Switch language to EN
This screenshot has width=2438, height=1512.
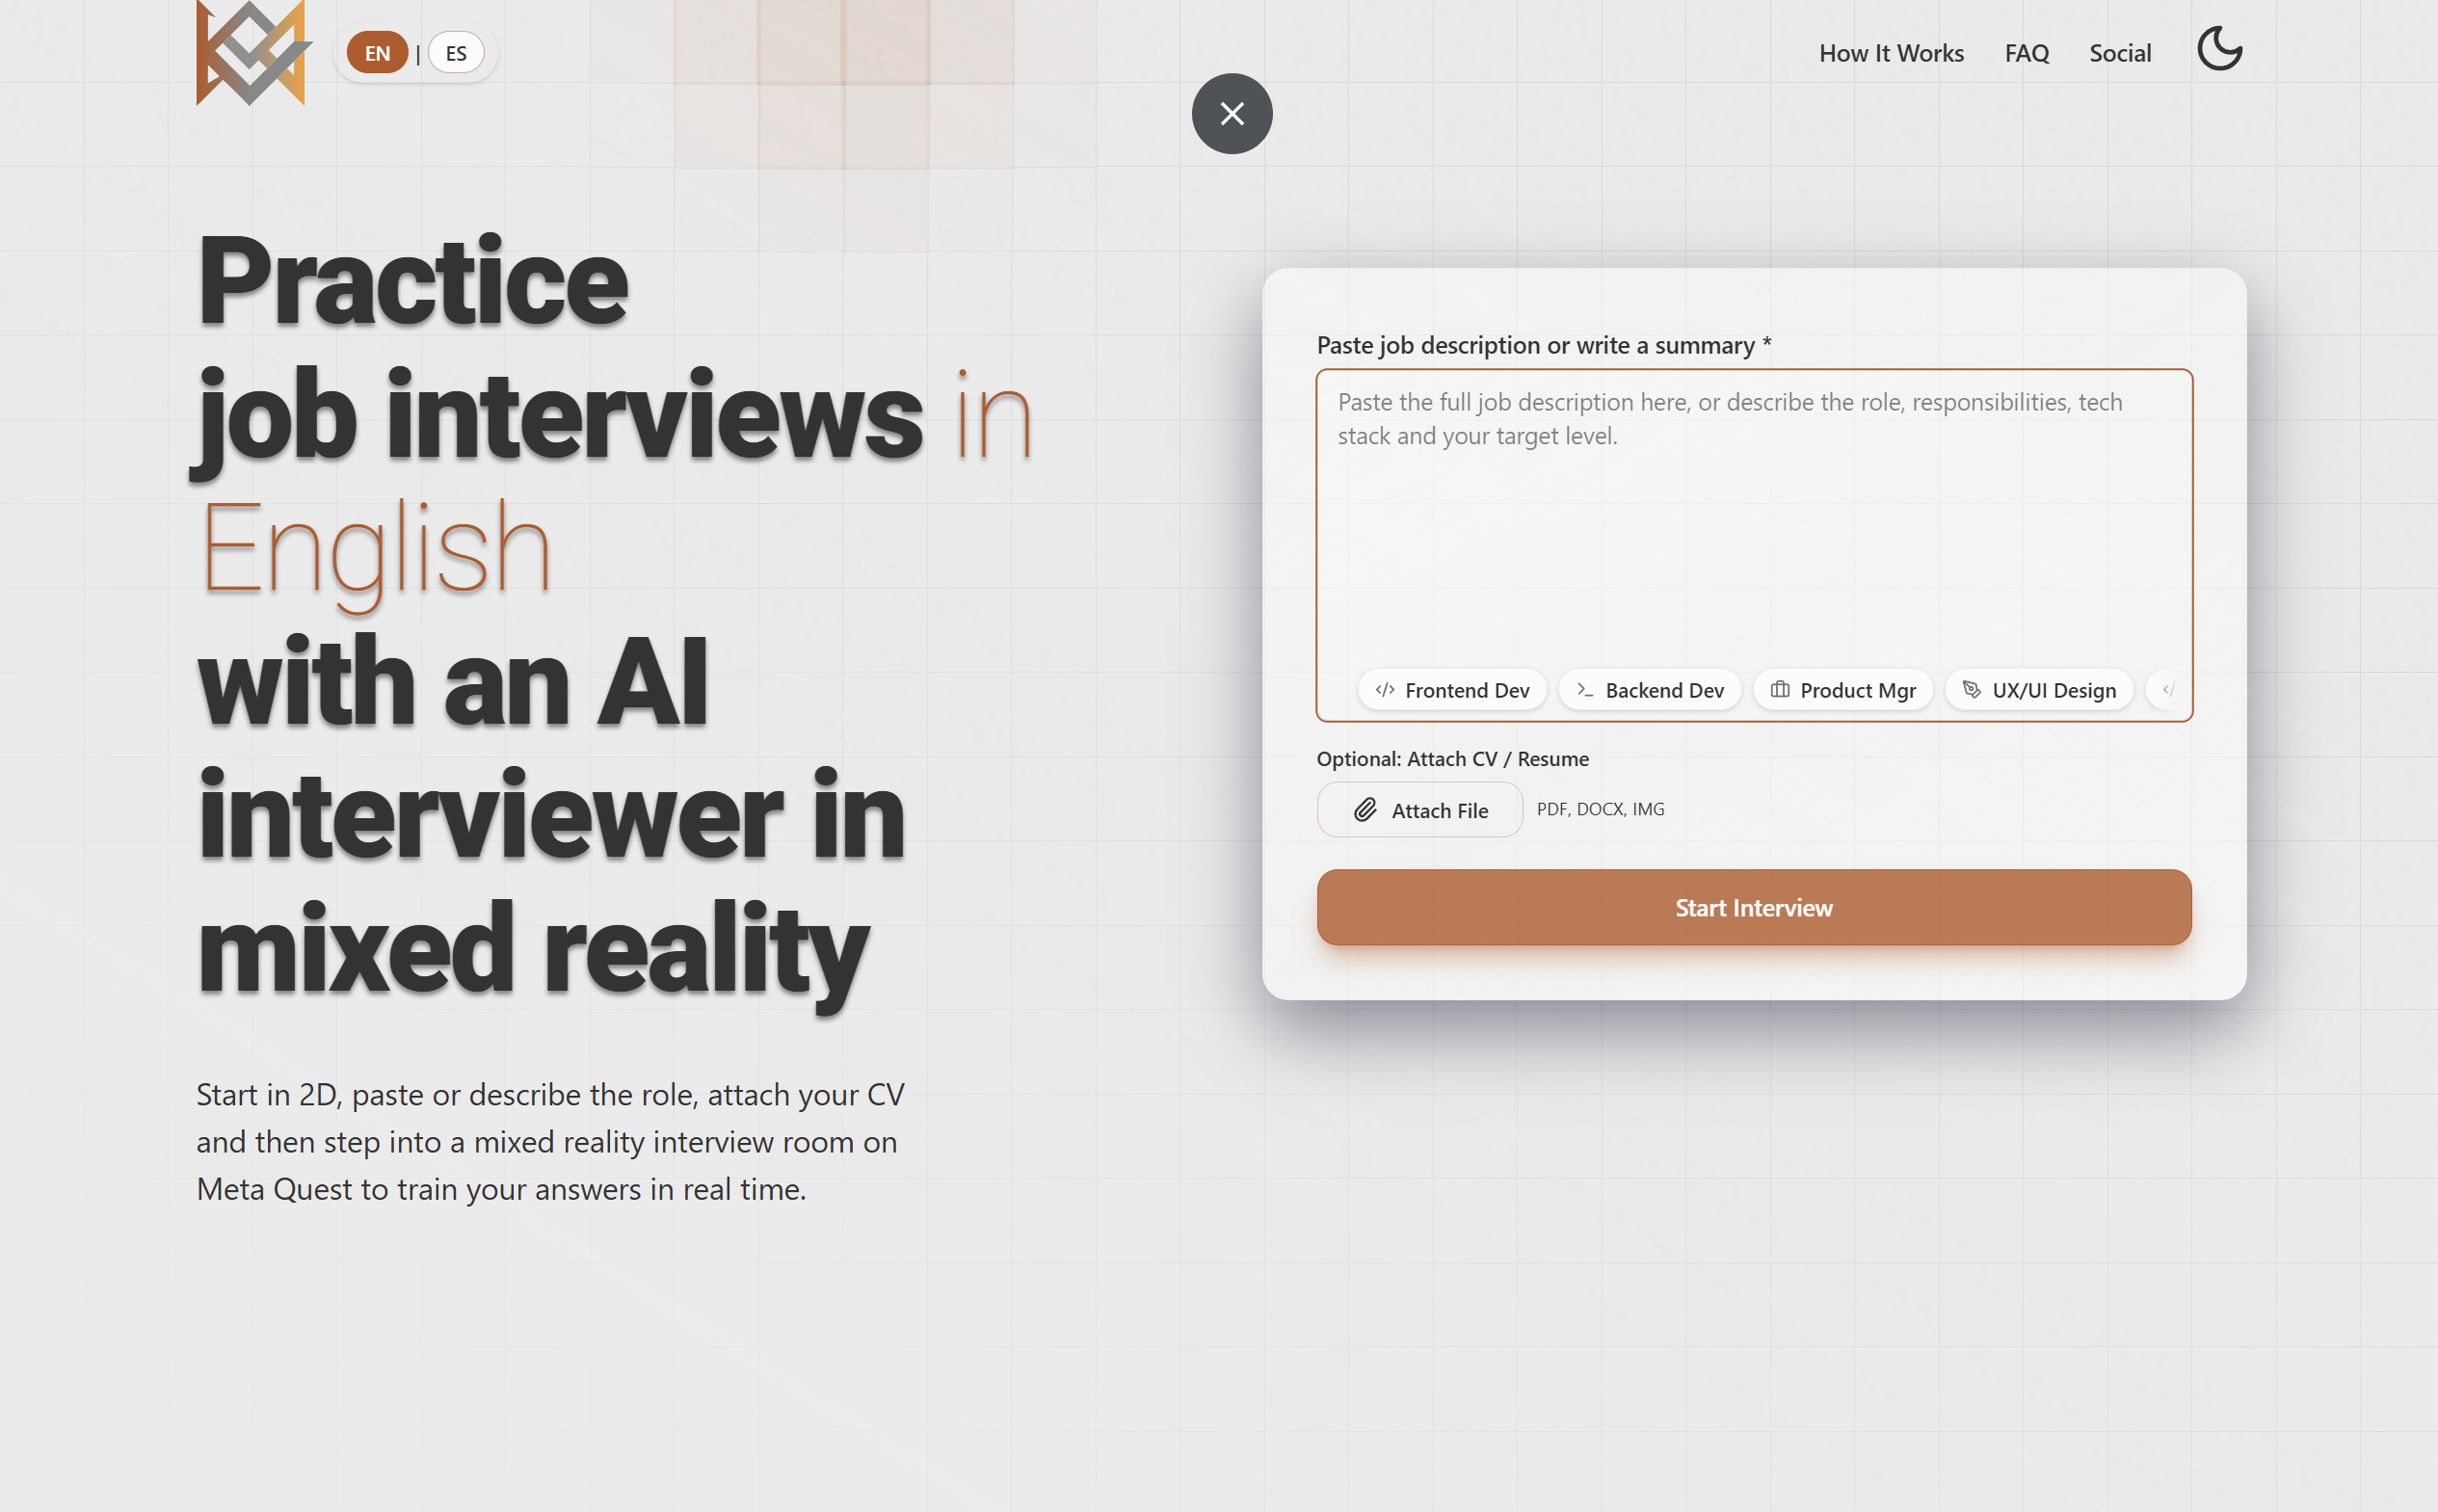(x=377, y=53)
